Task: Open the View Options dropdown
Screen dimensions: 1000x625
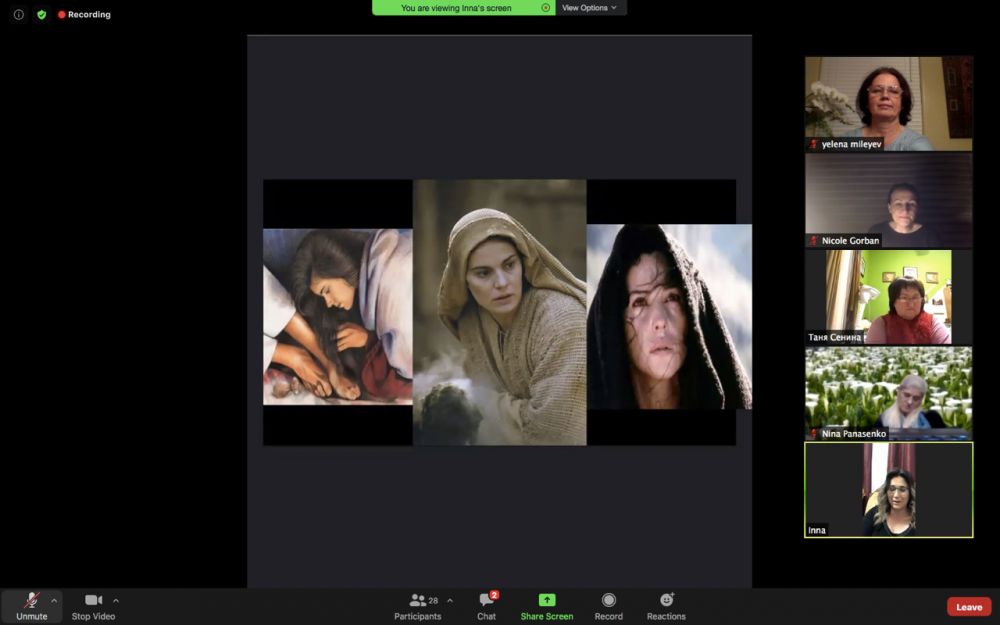Action: click(589, 8)
